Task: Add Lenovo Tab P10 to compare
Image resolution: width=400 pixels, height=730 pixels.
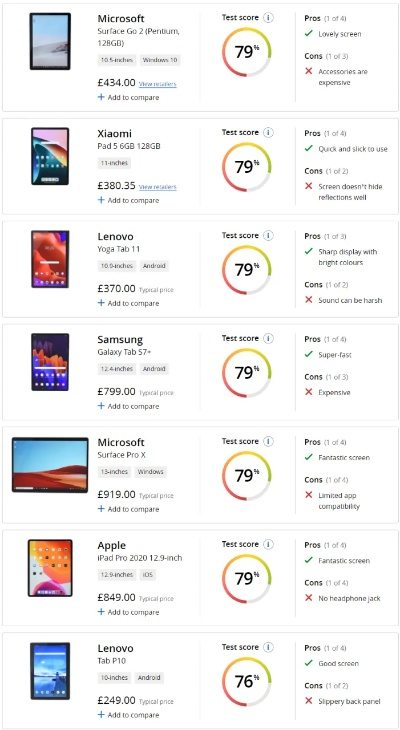Action: coord(128,715)
